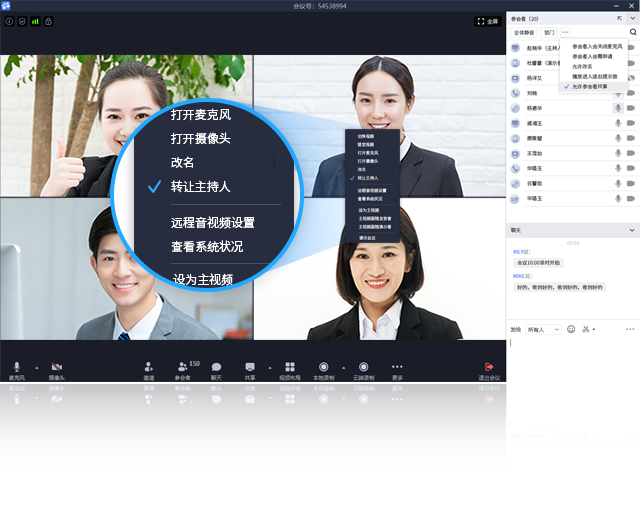Select bottom-left video tile of man

(x=126, y=269)
